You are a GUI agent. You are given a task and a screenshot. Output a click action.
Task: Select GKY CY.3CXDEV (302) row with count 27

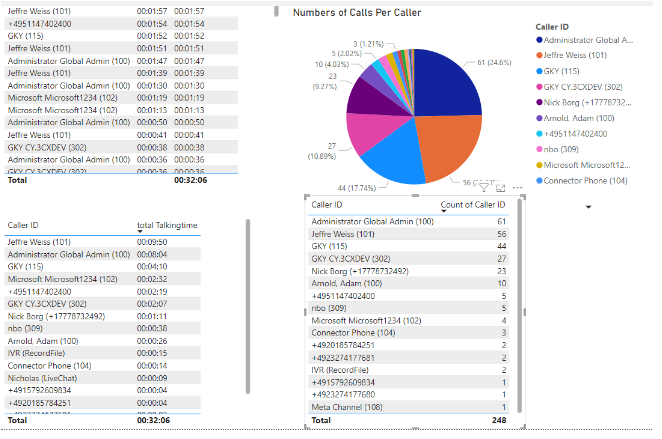(x=409, y=259)
